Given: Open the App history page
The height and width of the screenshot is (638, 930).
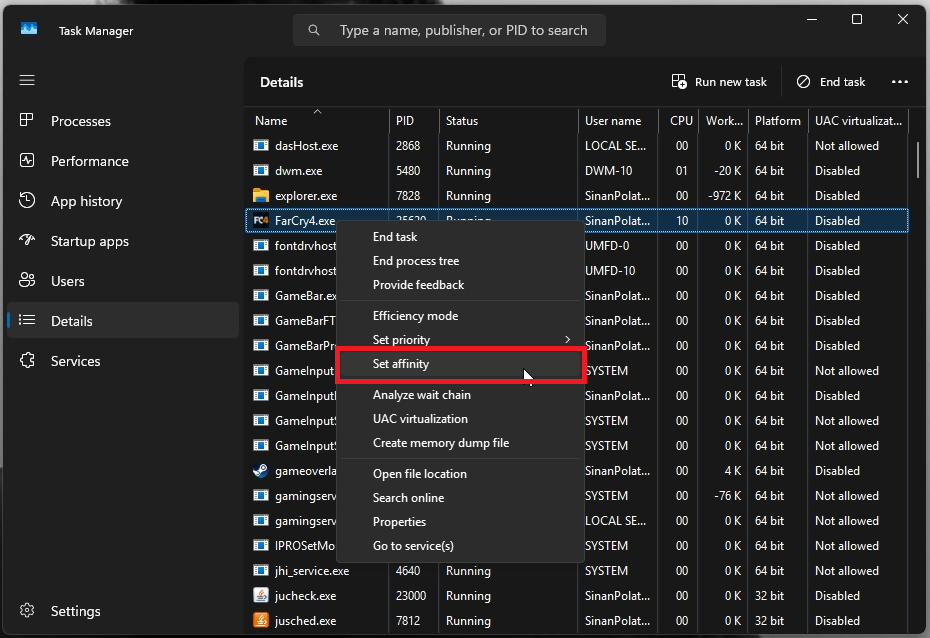Looking at the screenshot, I should click(123, 201).
